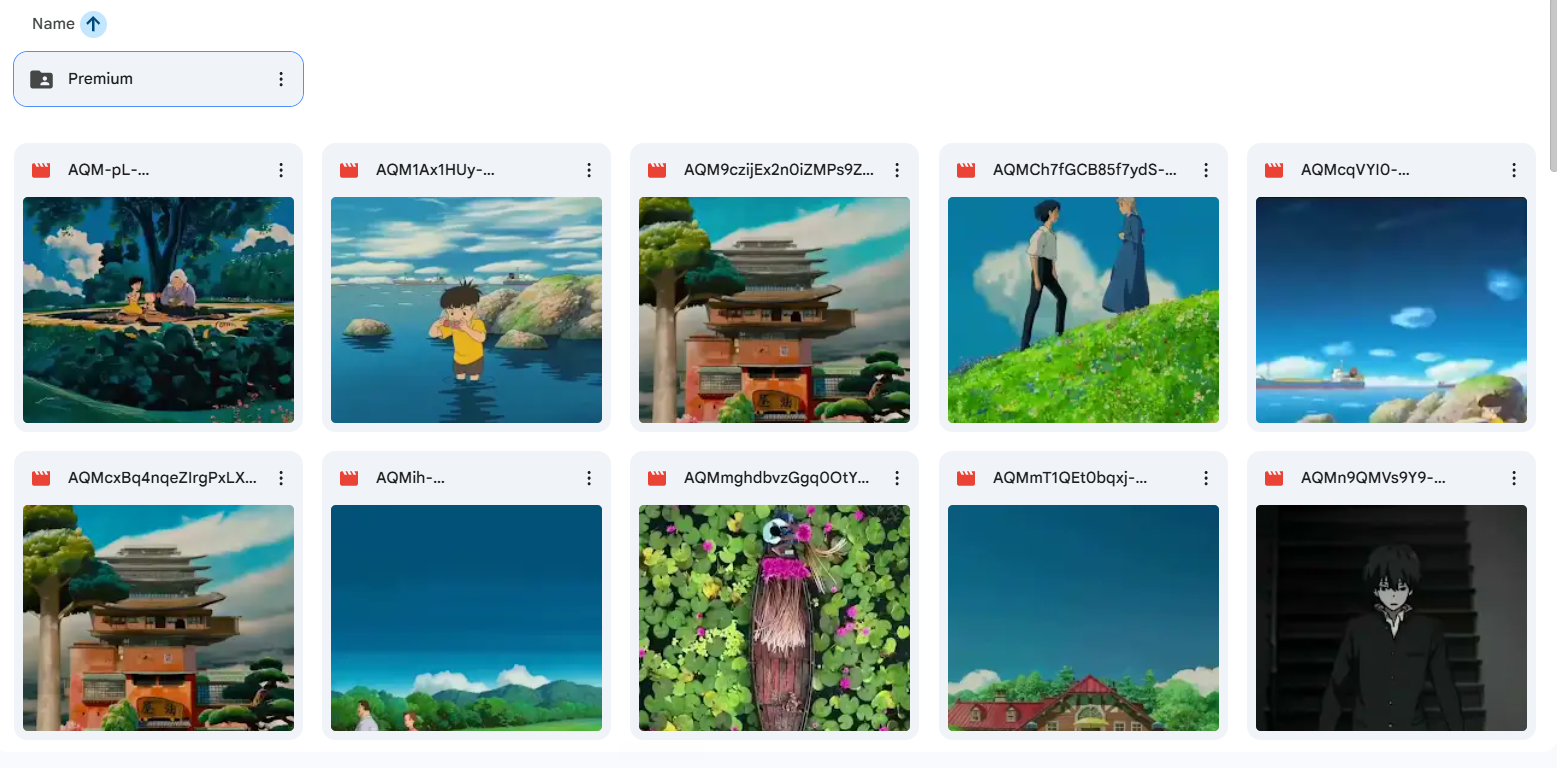1557x768 pixels.
Task: Click video file icon of AQMmghdbvzGgq0OtY
Action: [x=657, y=478]
